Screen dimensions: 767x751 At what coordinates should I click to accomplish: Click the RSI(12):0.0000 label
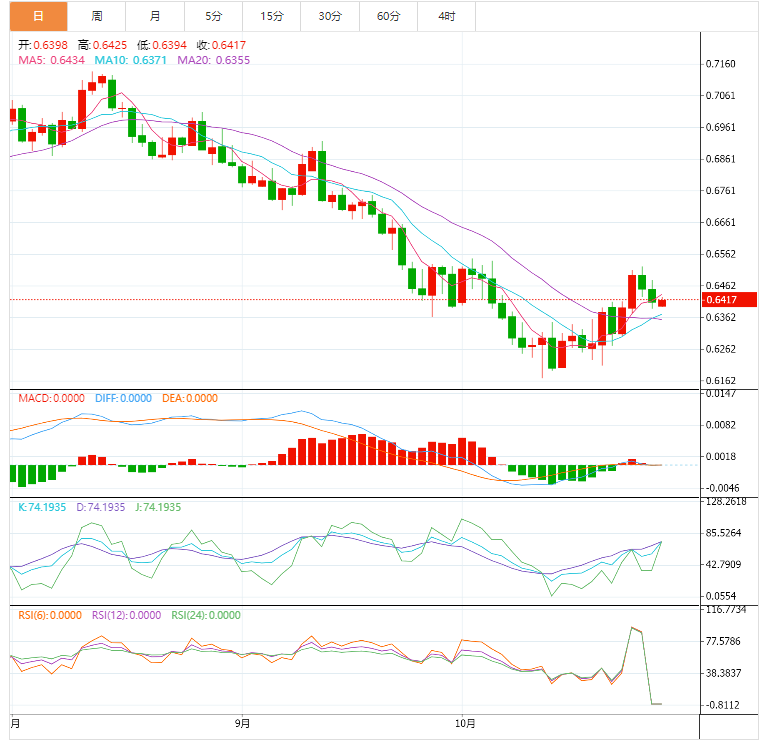126,615
